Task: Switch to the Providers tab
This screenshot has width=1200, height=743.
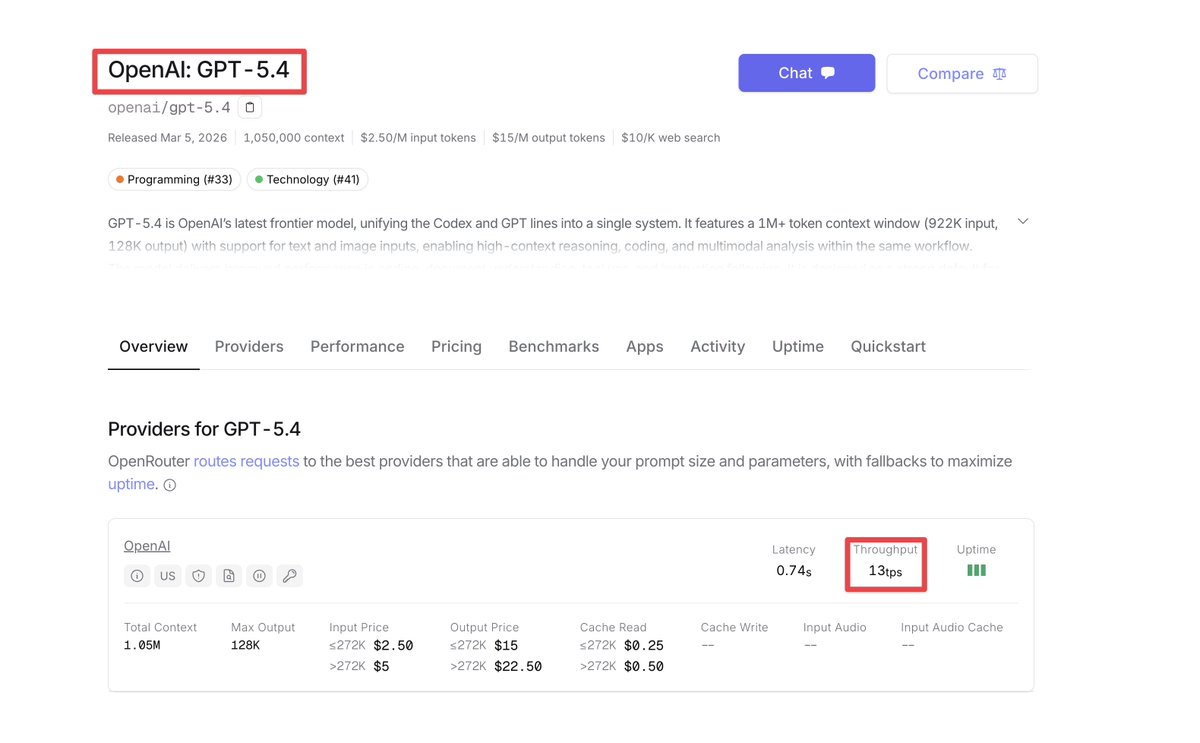Action: pyautogui.click(x=249, y=346)
